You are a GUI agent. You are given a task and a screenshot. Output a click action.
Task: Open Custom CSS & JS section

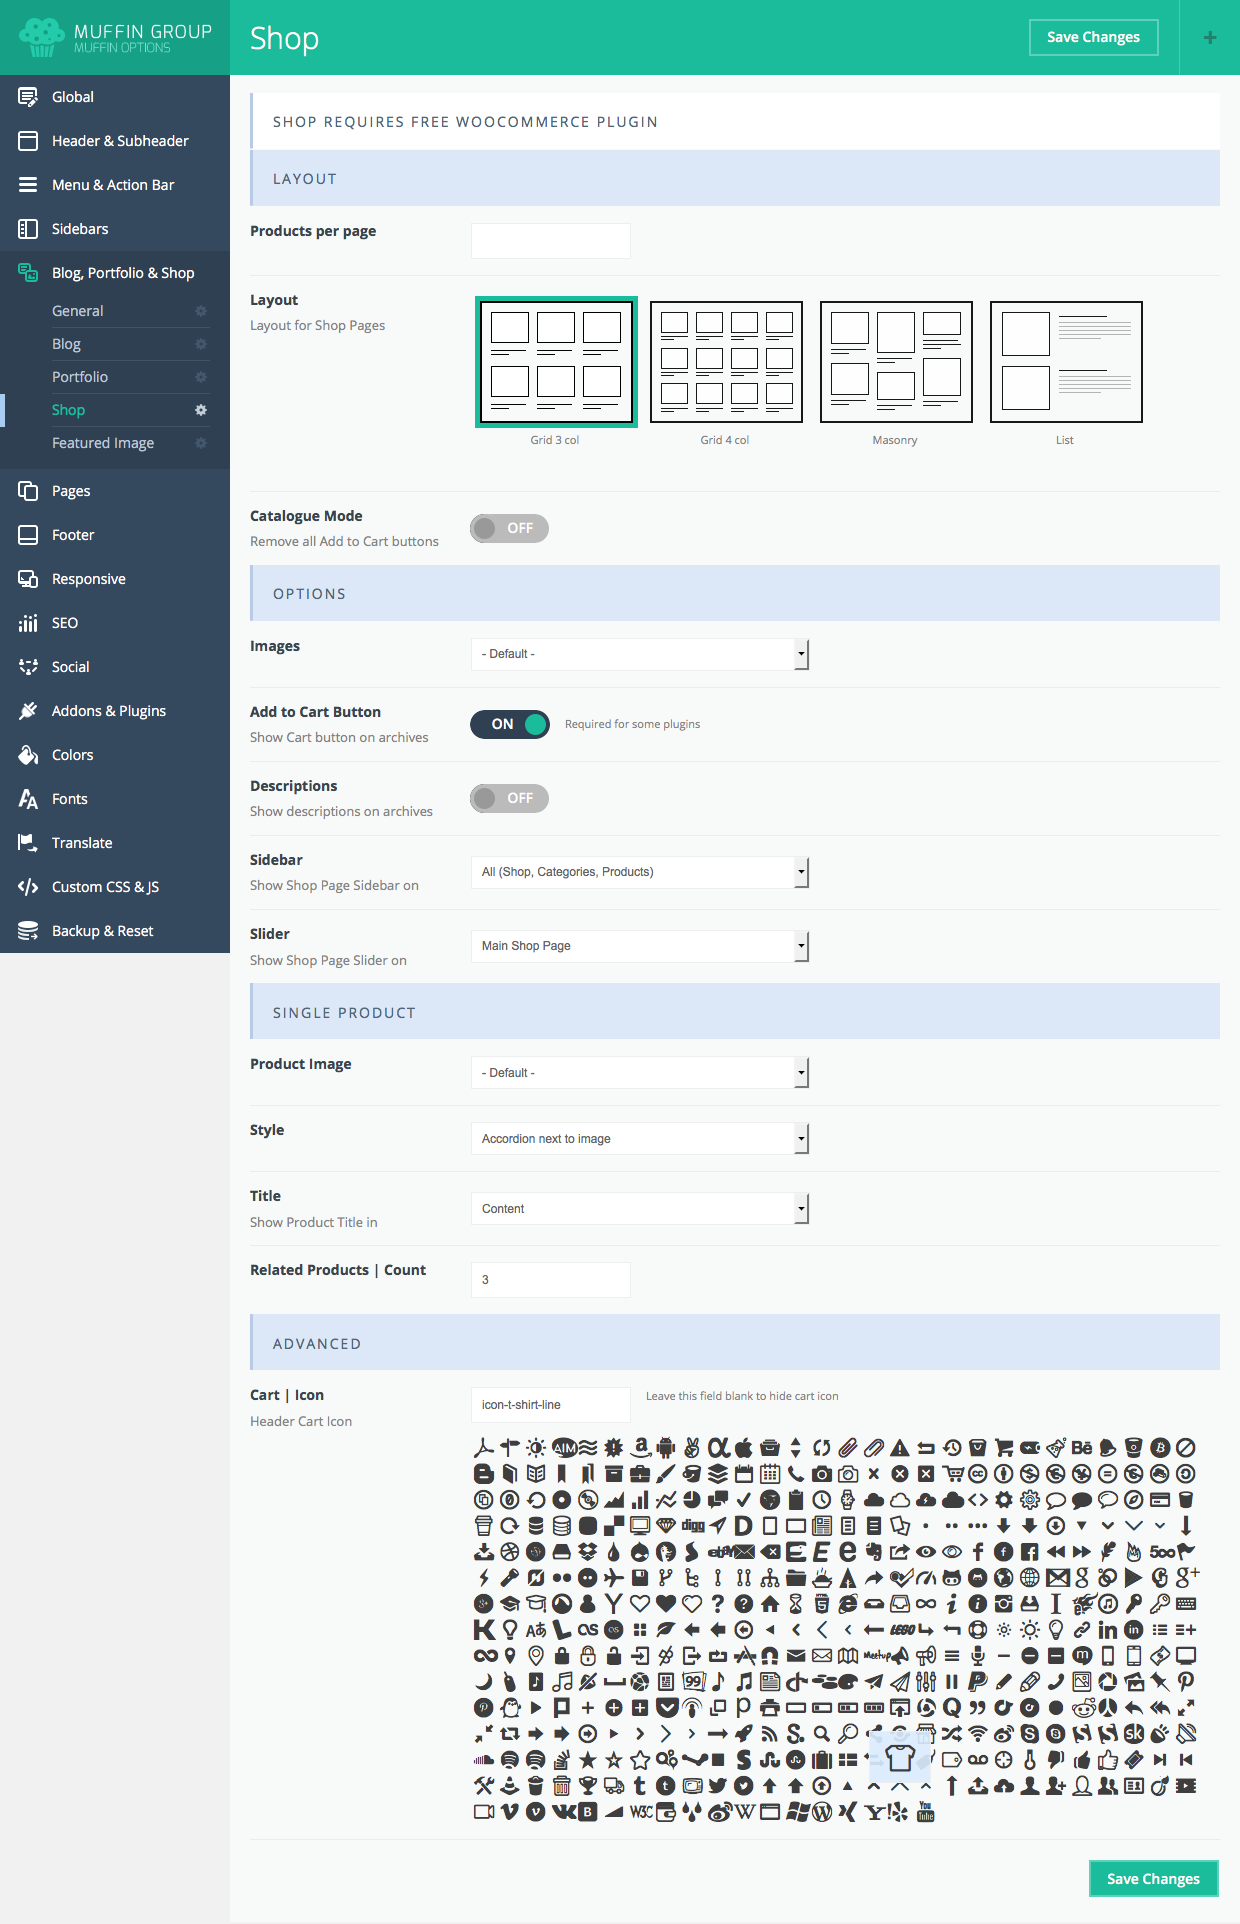tap(115, 887)
